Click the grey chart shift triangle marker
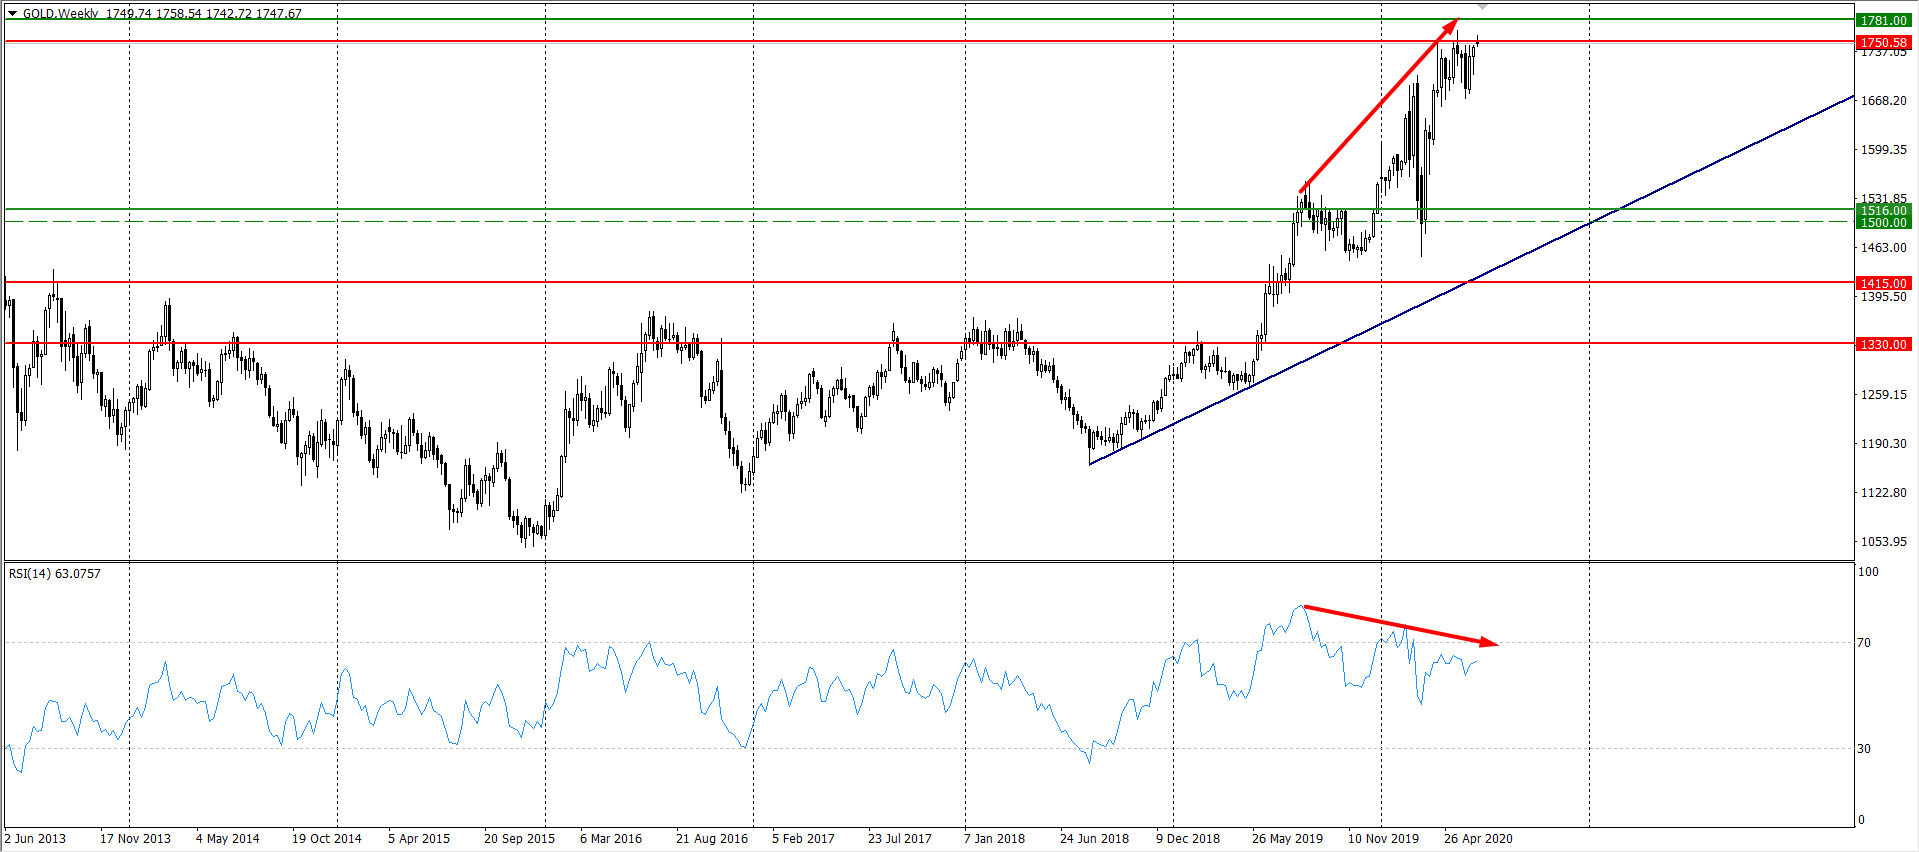The image size is (1919, 852). tap(1483, 7)
